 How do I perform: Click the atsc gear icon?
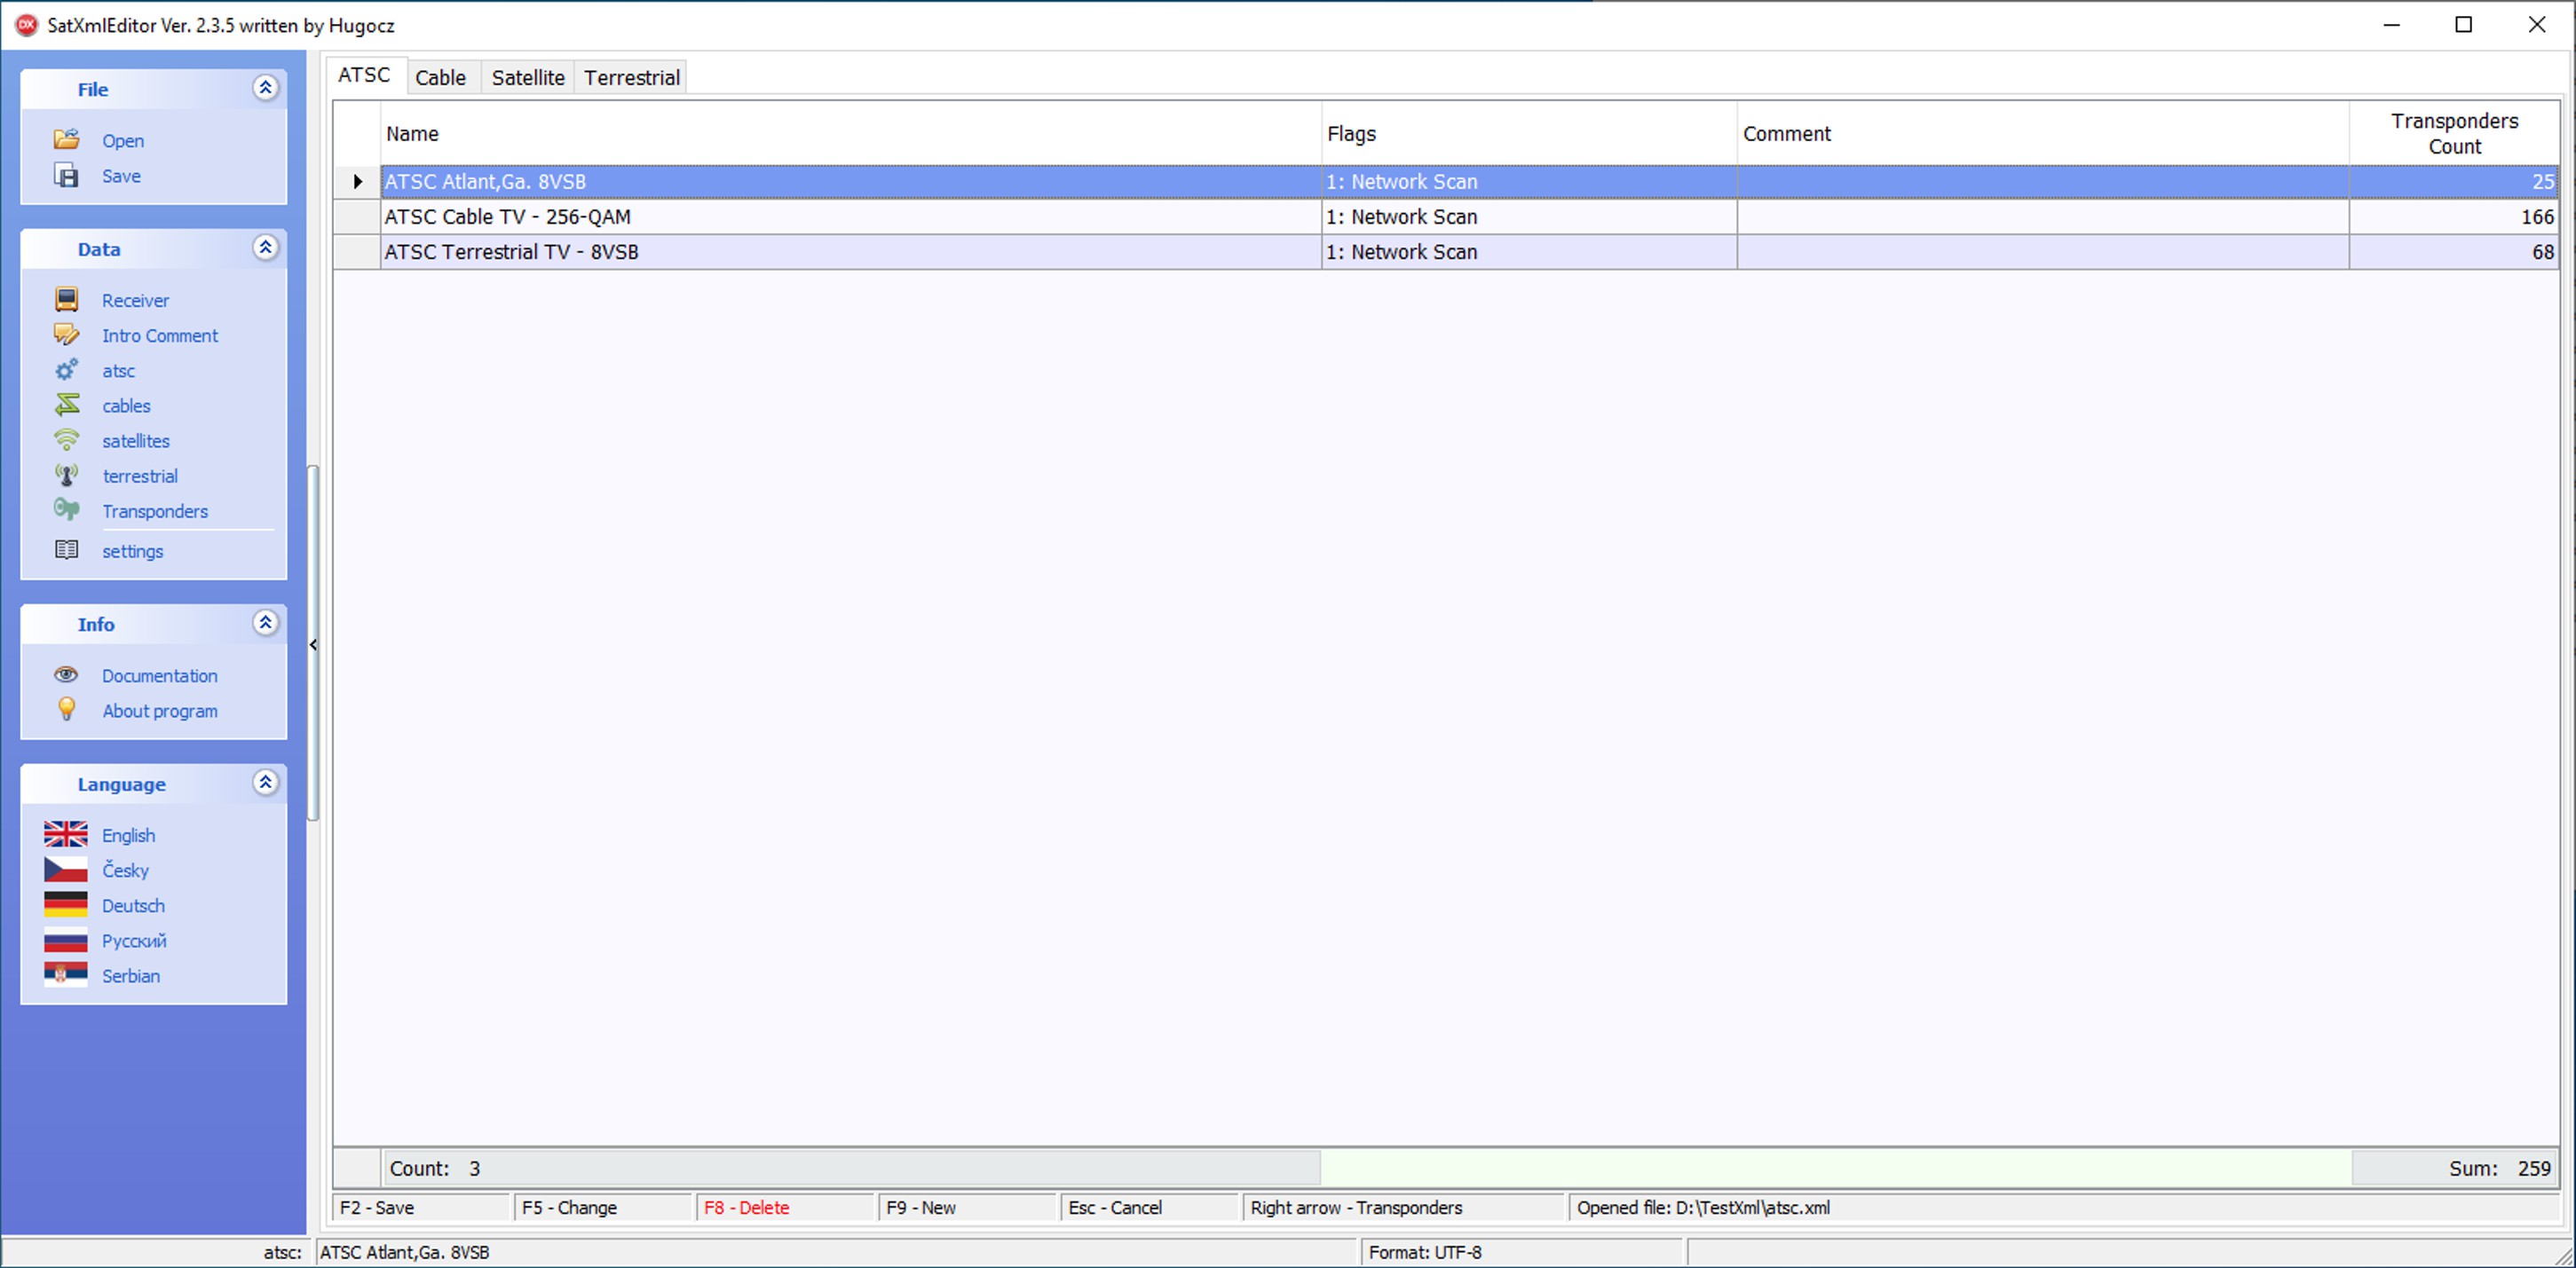click(66, 370)
